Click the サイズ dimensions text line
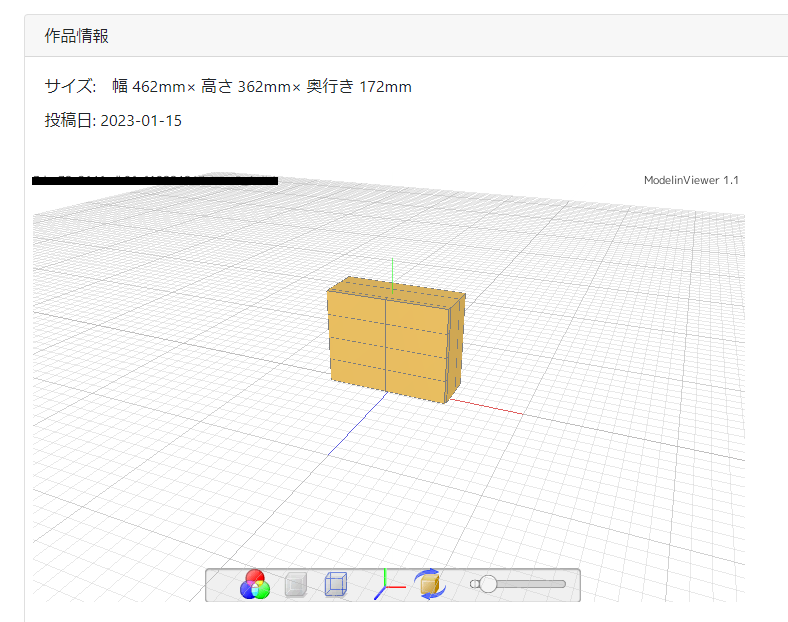 [228, 87]
